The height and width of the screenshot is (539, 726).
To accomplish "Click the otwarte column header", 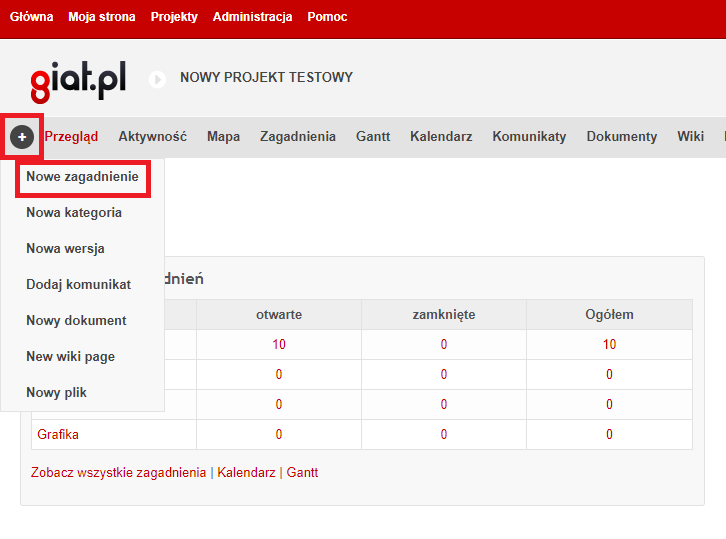I will tap(279, 315).
